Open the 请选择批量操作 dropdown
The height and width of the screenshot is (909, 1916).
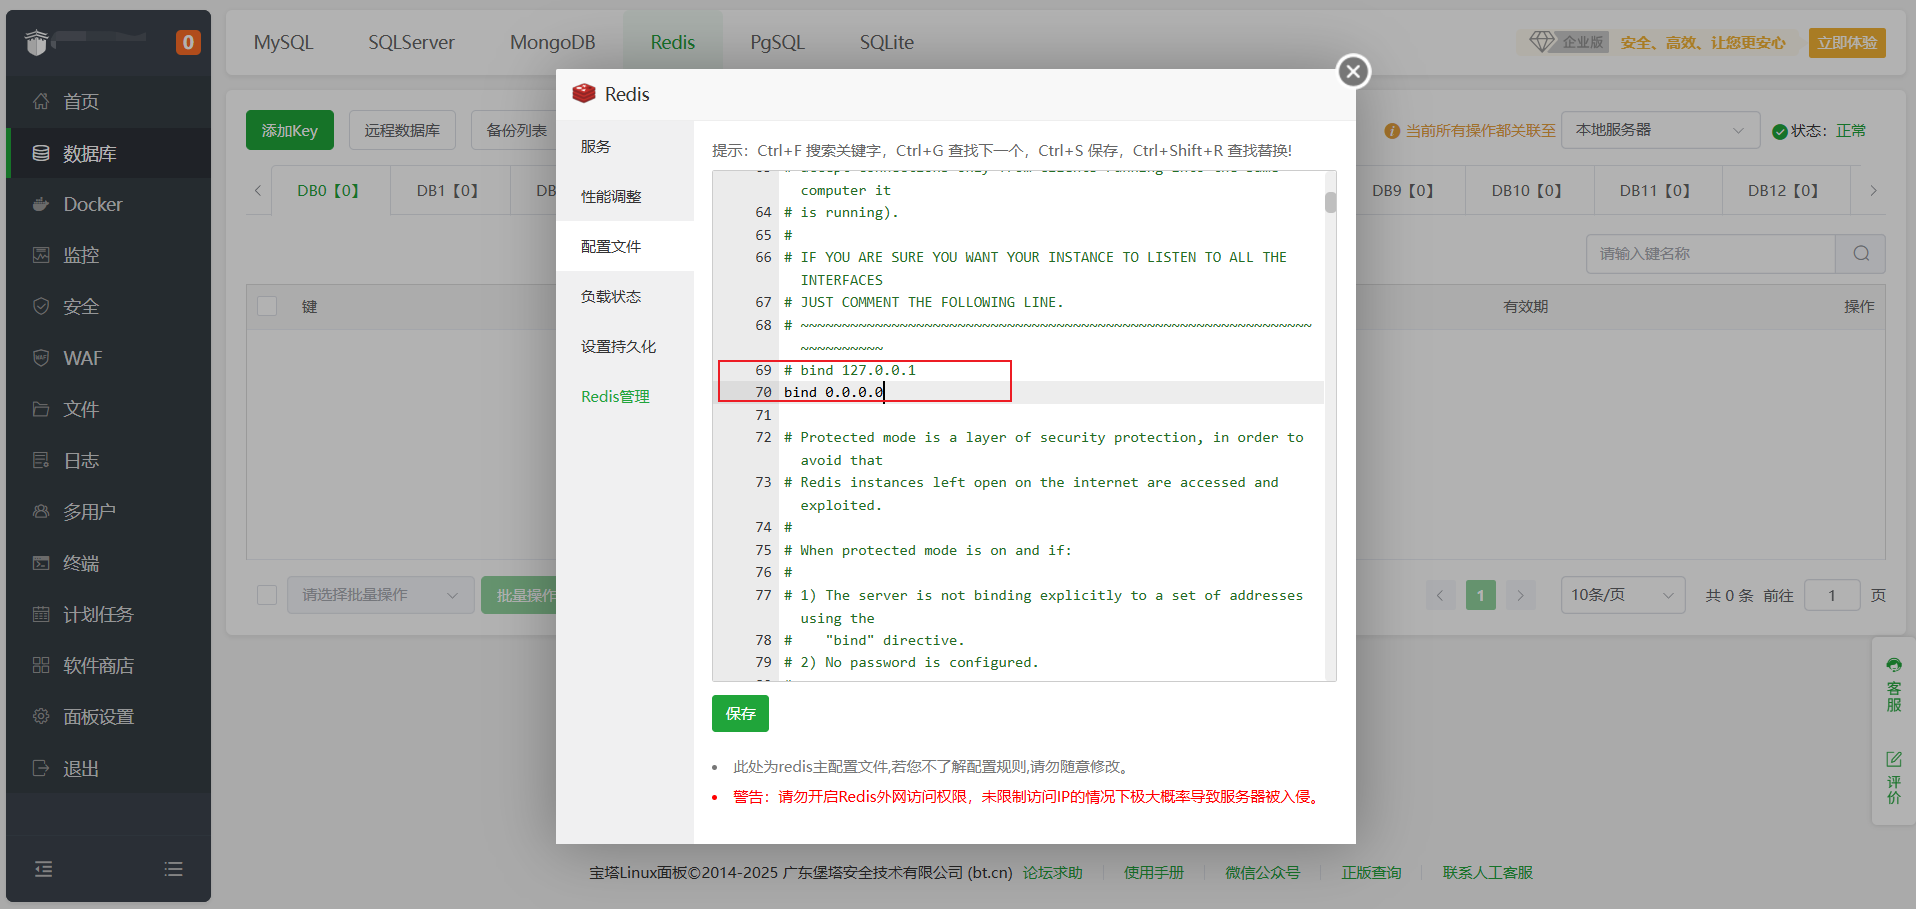(380, 595)
